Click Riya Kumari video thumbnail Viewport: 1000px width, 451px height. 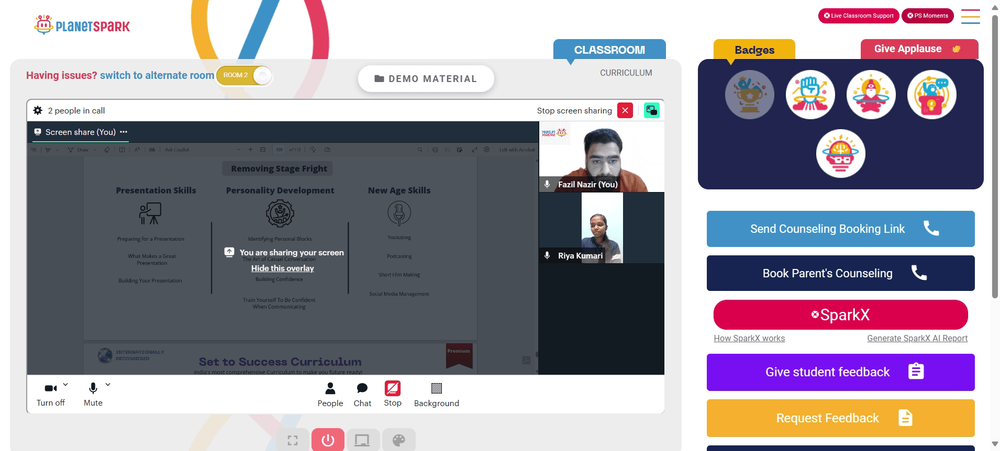[601, 228]
